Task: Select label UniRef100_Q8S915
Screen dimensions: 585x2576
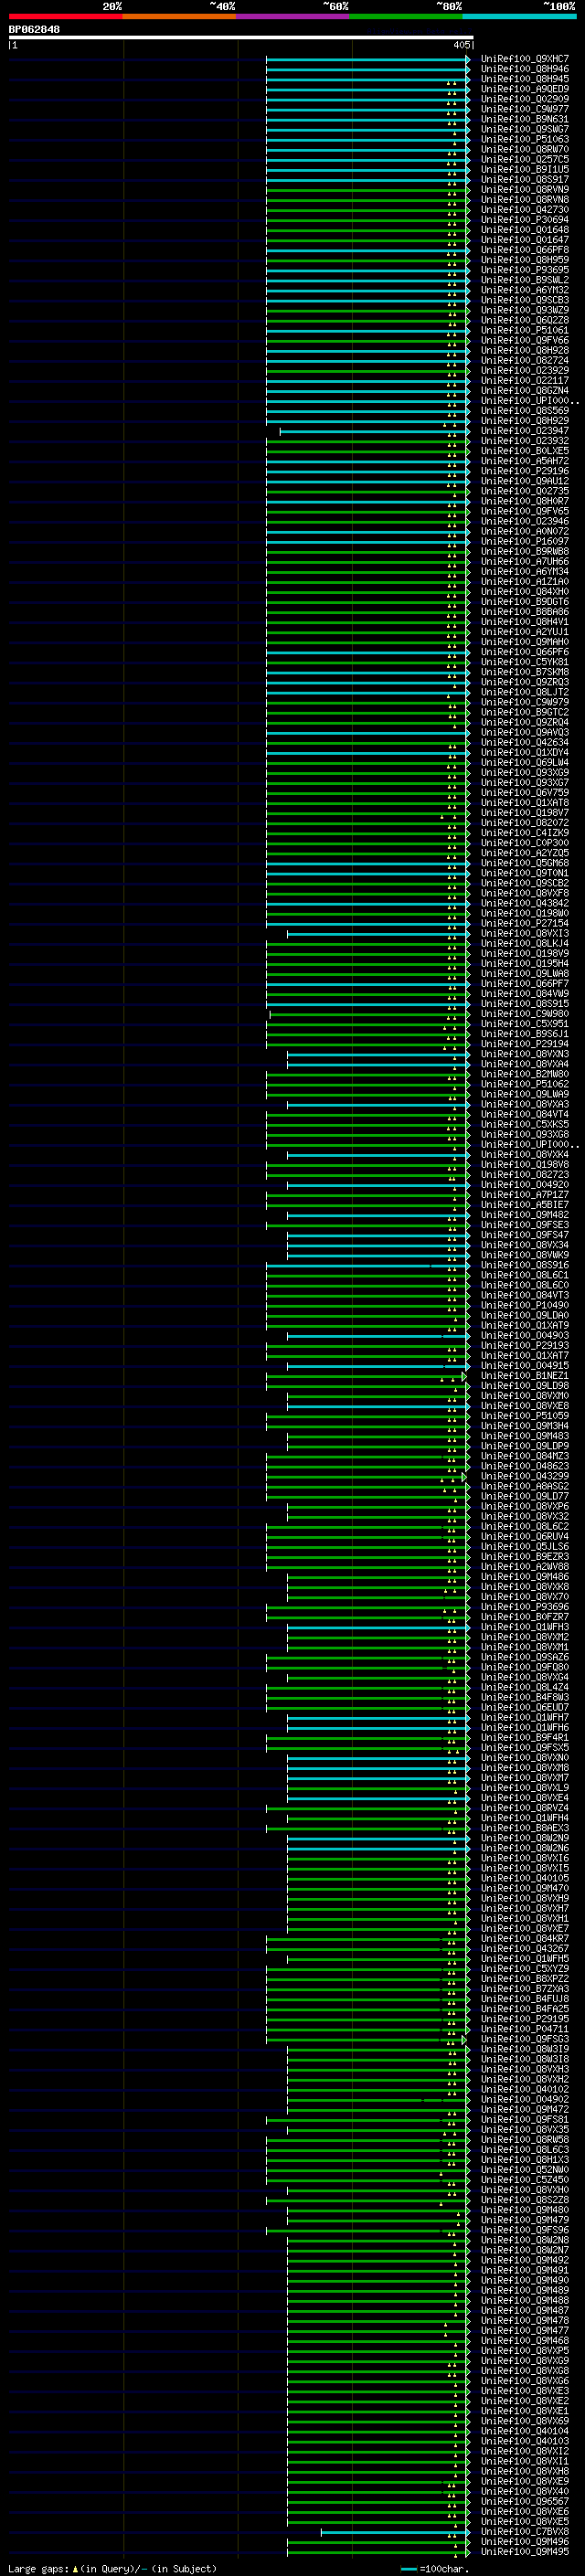Action: [524, 1004]
